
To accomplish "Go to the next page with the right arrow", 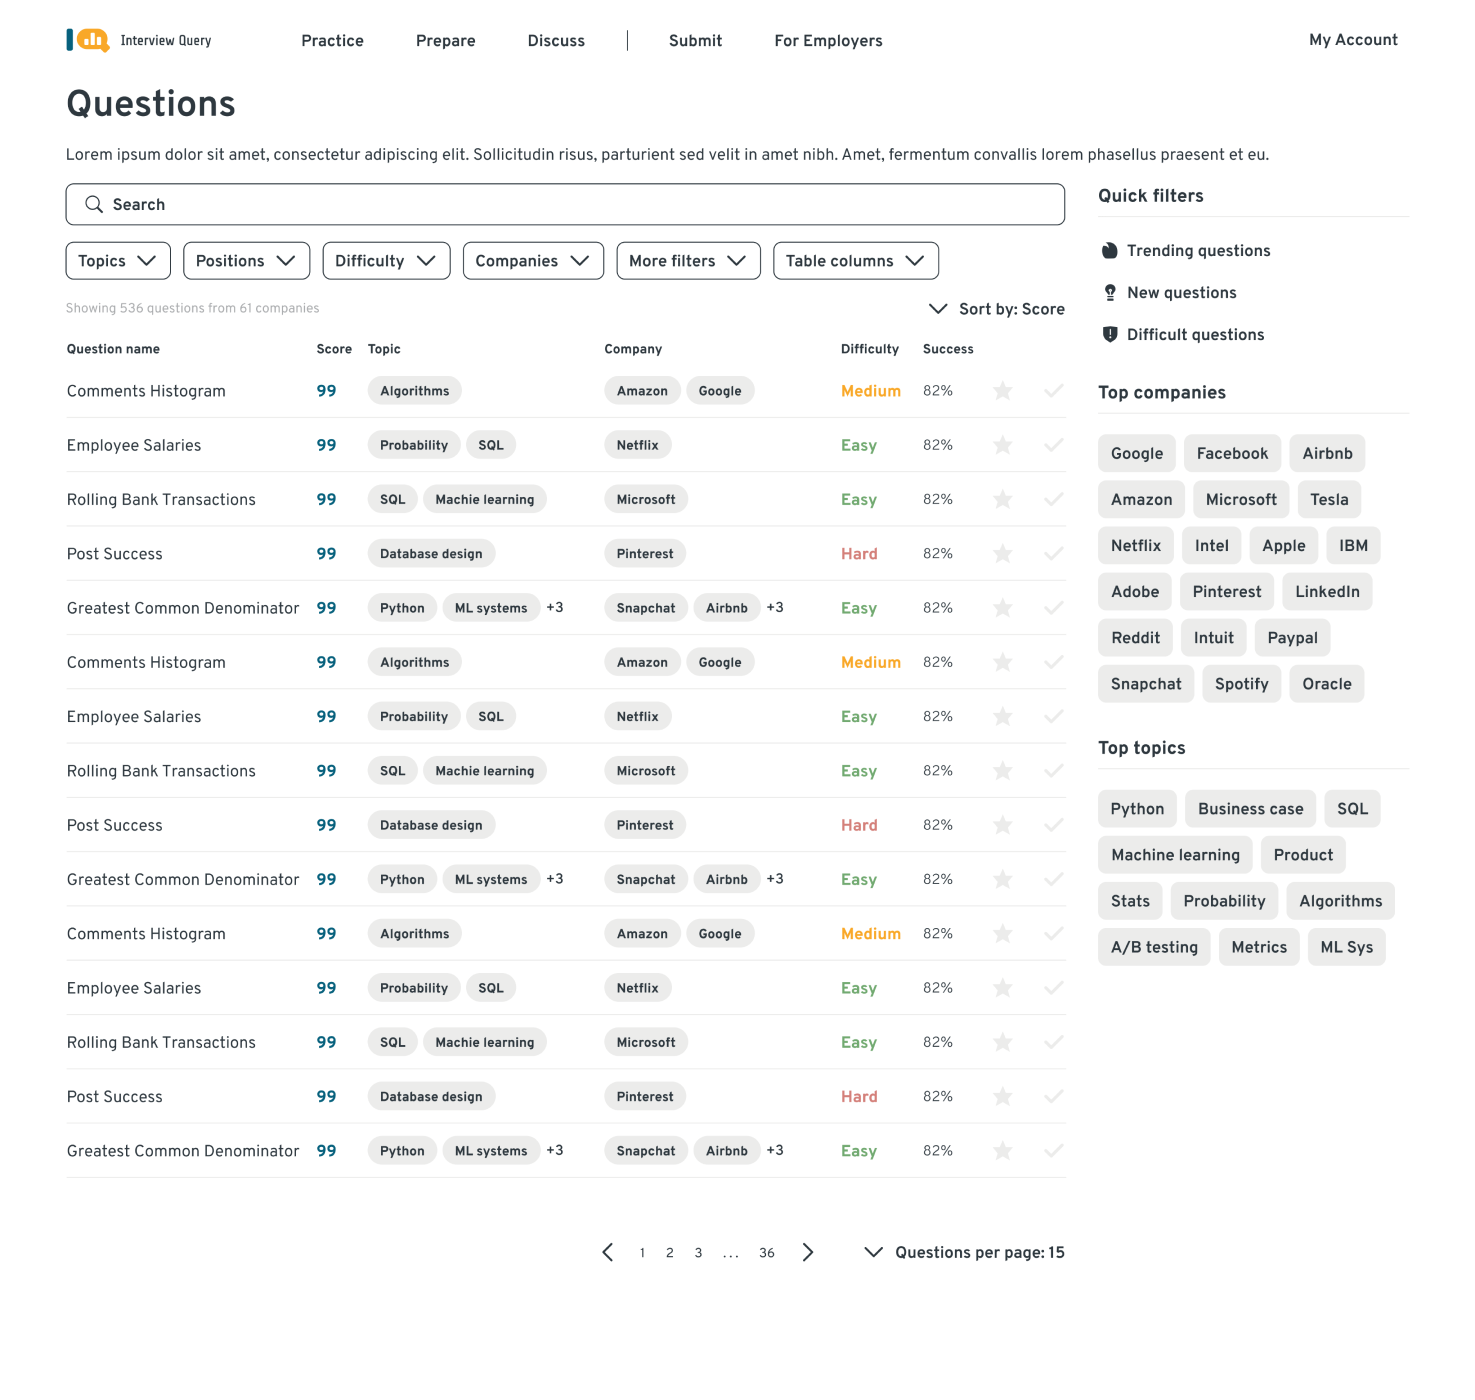I will (808, 1253).
